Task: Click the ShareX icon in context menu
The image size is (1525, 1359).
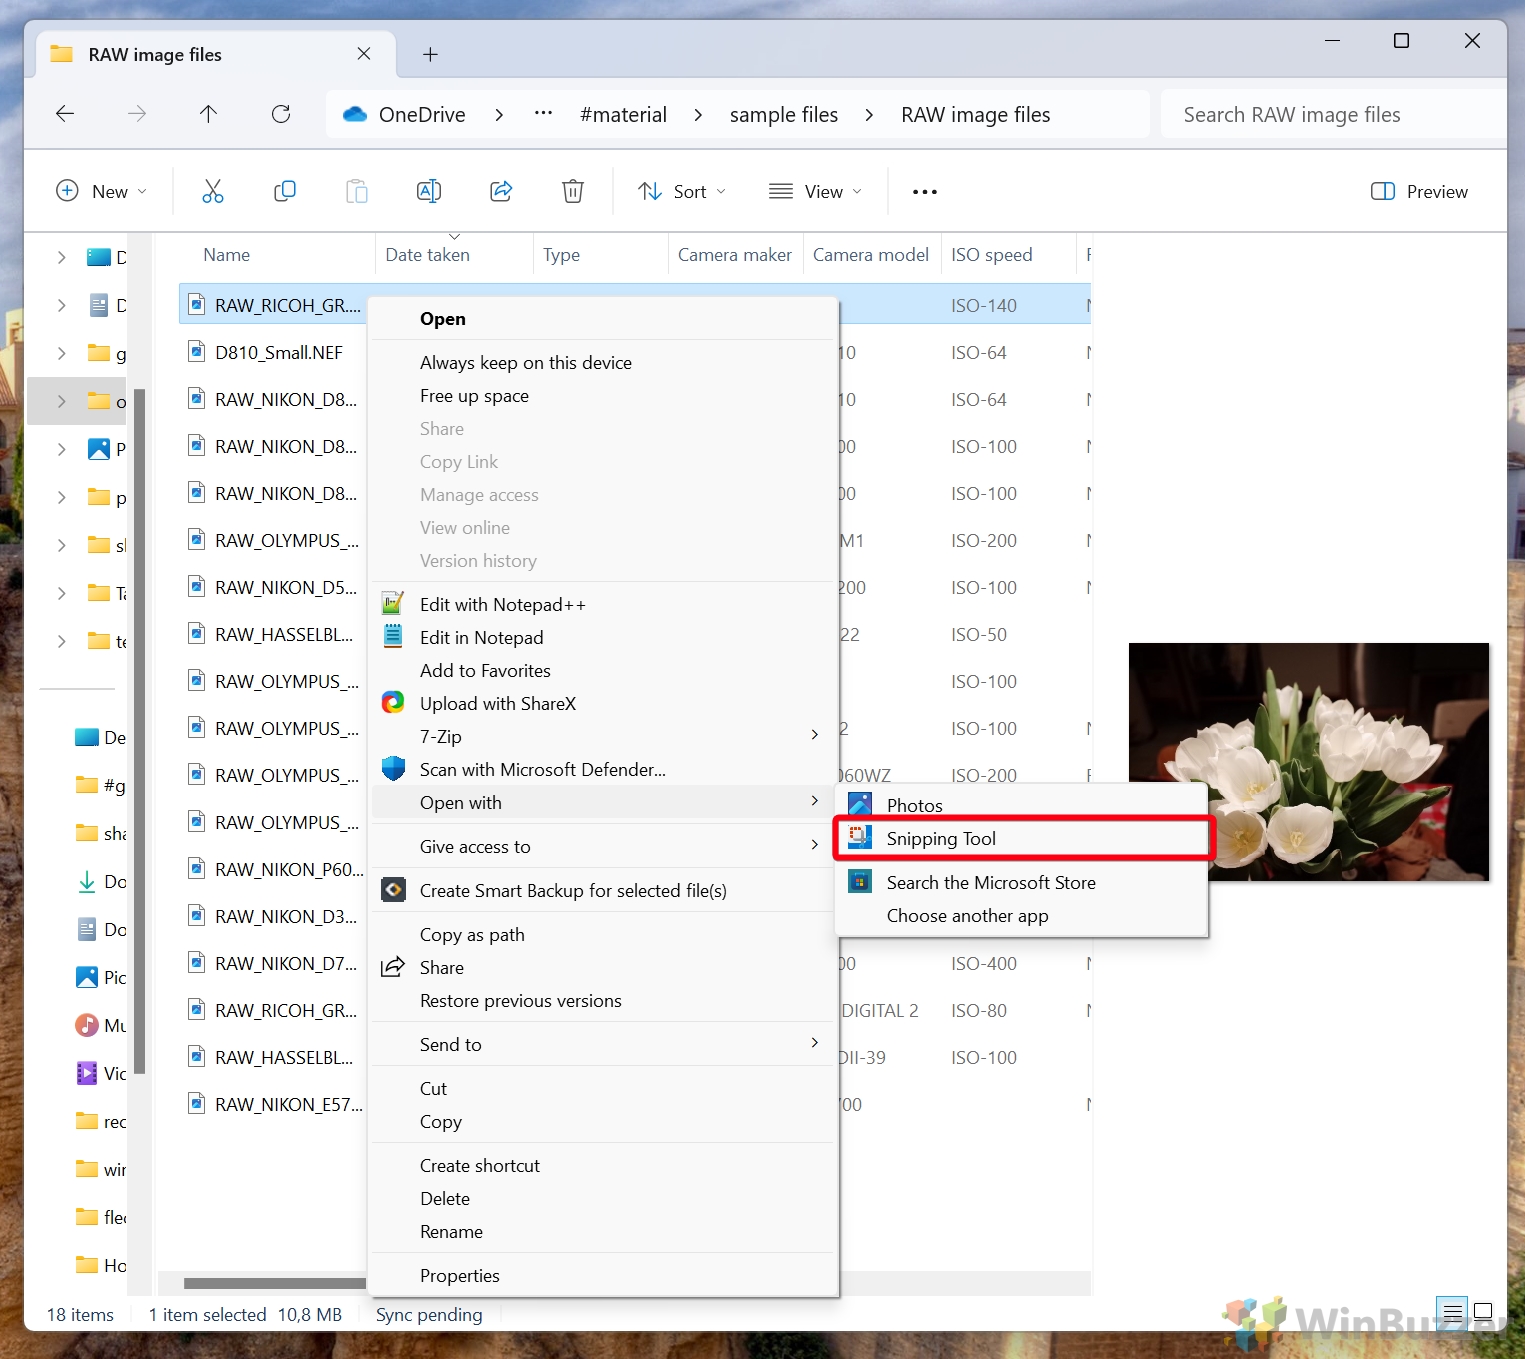Action: 393,703
